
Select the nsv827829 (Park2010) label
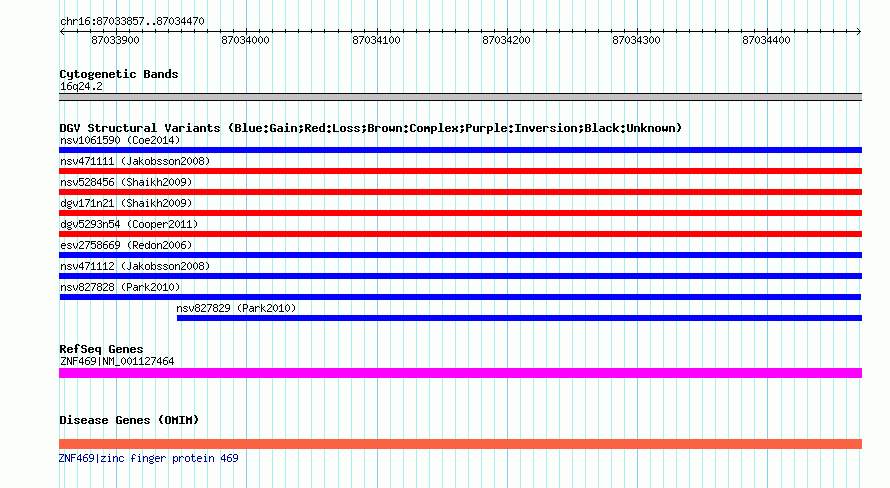point(236,308)
